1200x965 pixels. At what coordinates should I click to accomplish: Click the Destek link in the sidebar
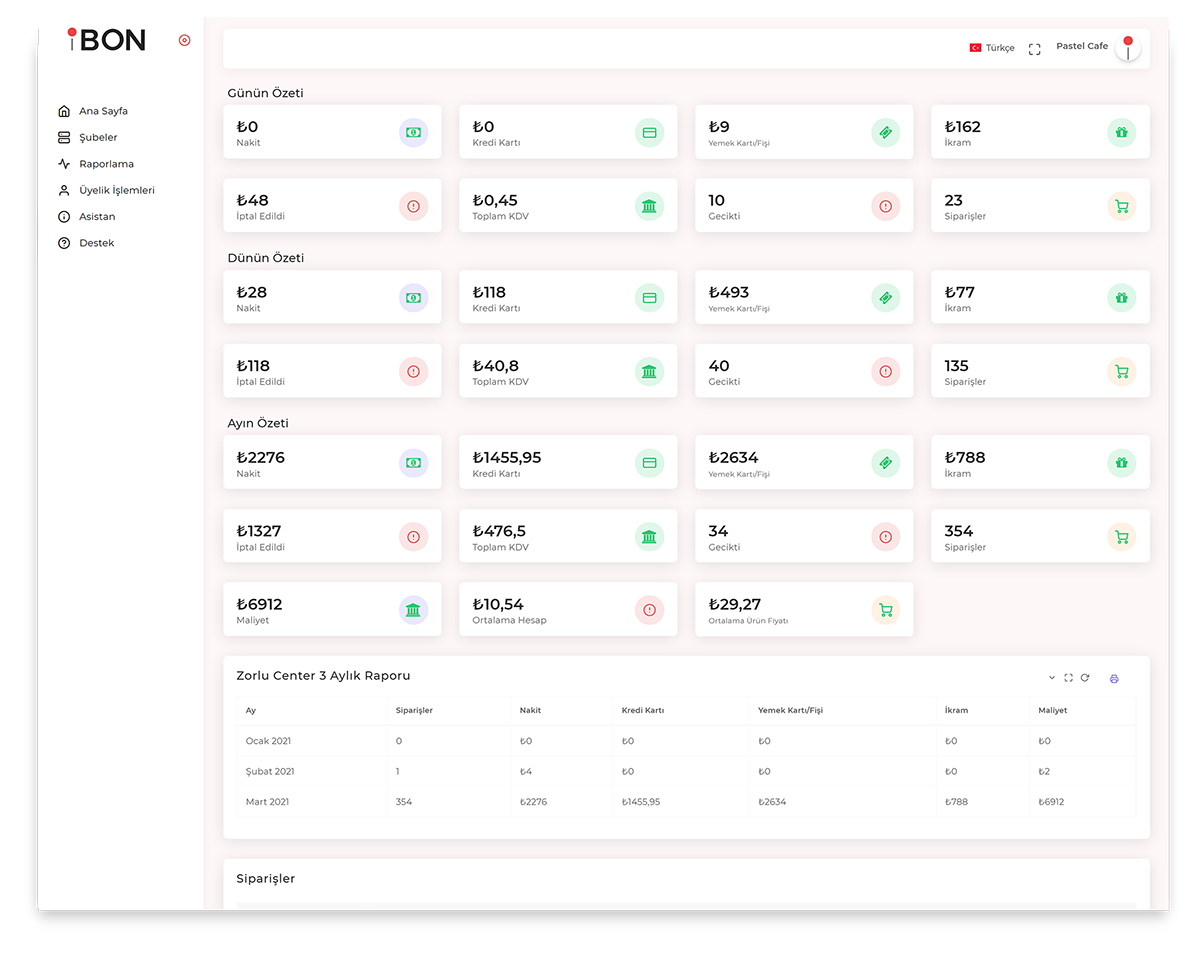[x=96, y=243]
